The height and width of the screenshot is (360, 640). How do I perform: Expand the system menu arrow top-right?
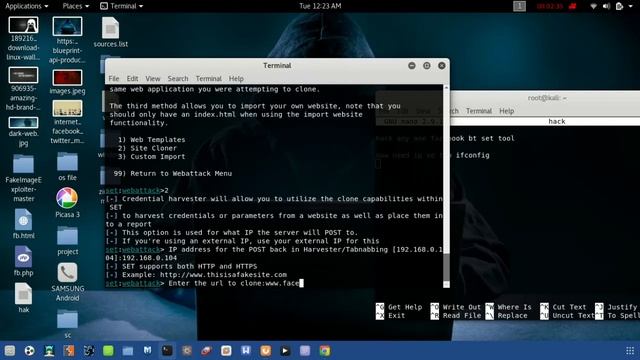click(x=632, y=6)
